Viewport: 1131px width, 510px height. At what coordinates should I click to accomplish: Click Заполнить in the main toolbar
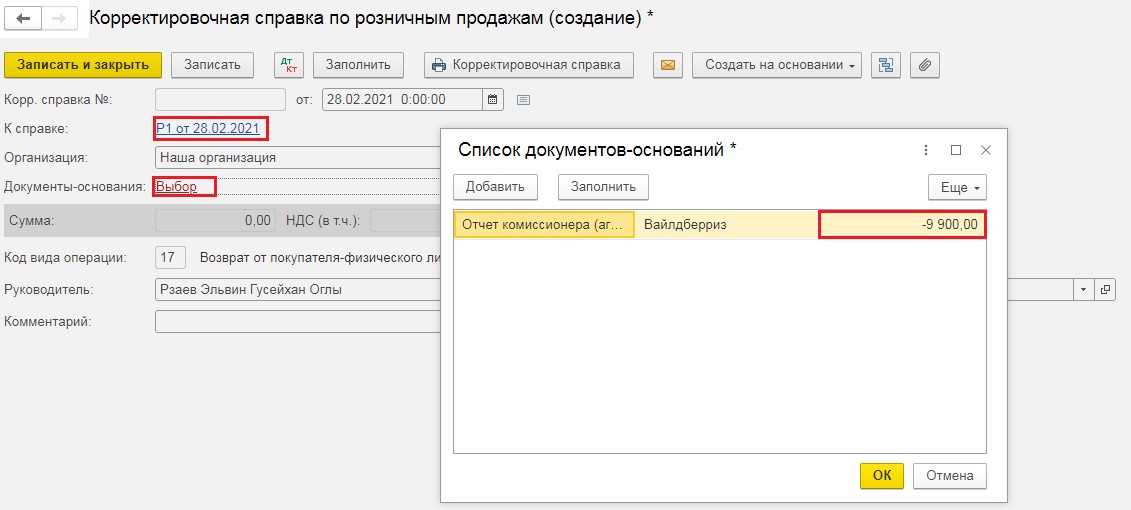[x=358, y=65]
